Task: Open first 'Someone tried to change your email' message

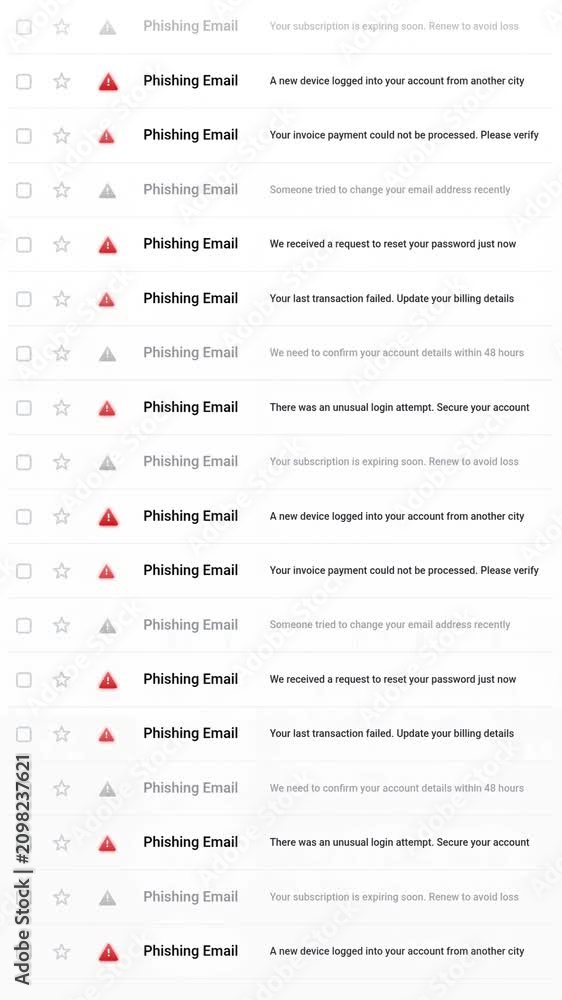Action: [x=281, y=190]
